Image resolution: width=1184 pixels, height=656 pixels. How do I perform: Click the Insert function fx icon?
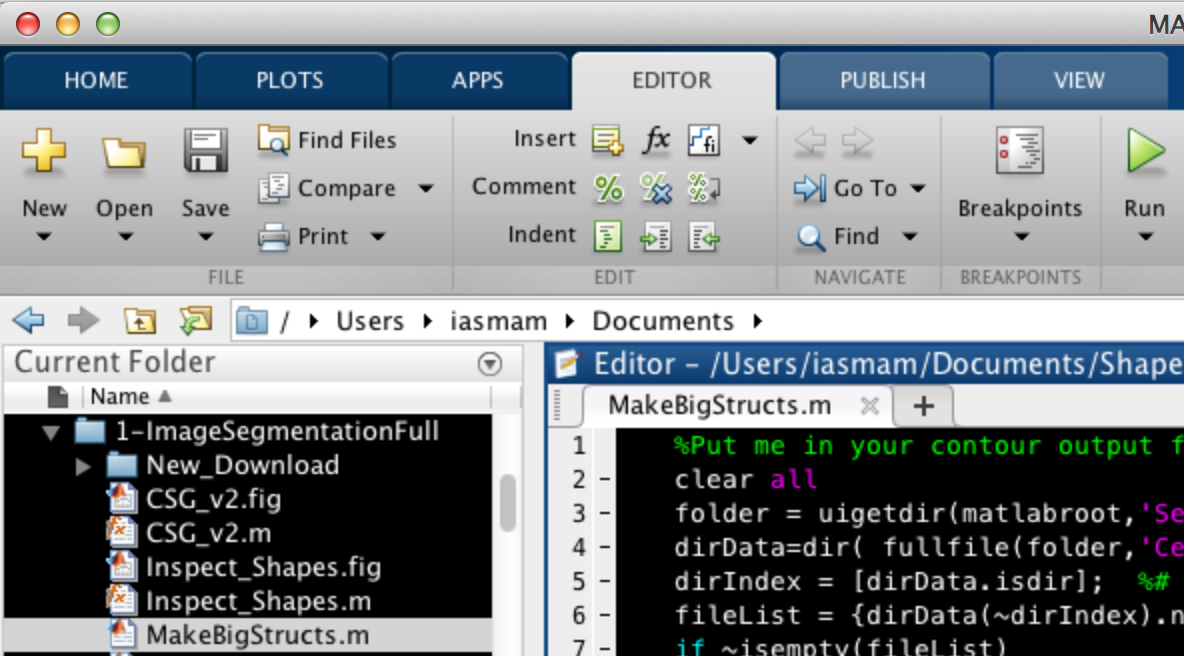point(655,140)
